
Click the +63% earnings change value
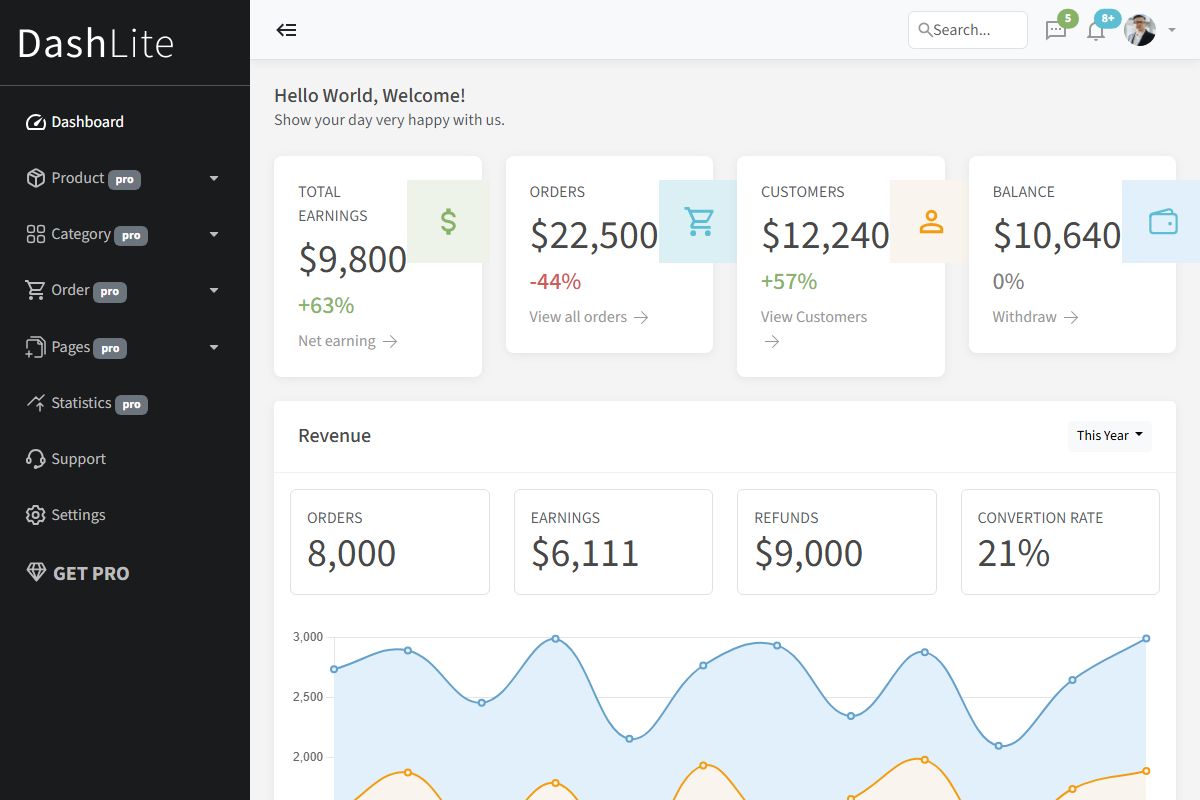point(326,305)
